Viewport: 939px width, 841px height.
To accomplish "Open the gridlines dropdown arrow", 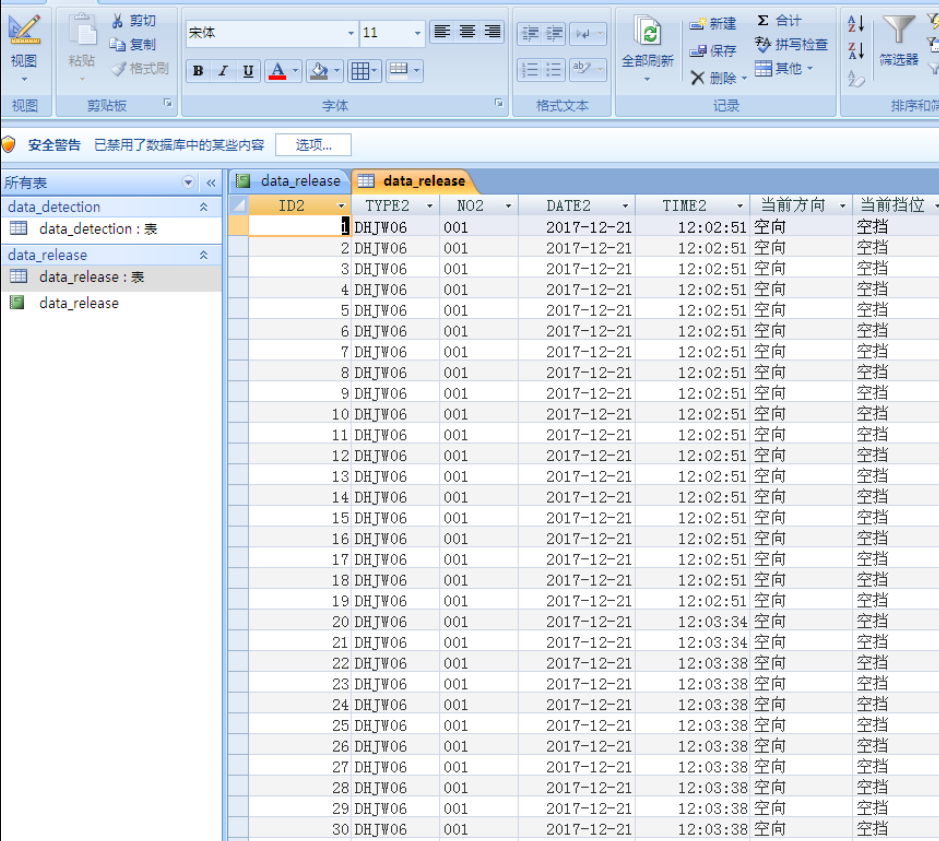I will tap(375, 71).
